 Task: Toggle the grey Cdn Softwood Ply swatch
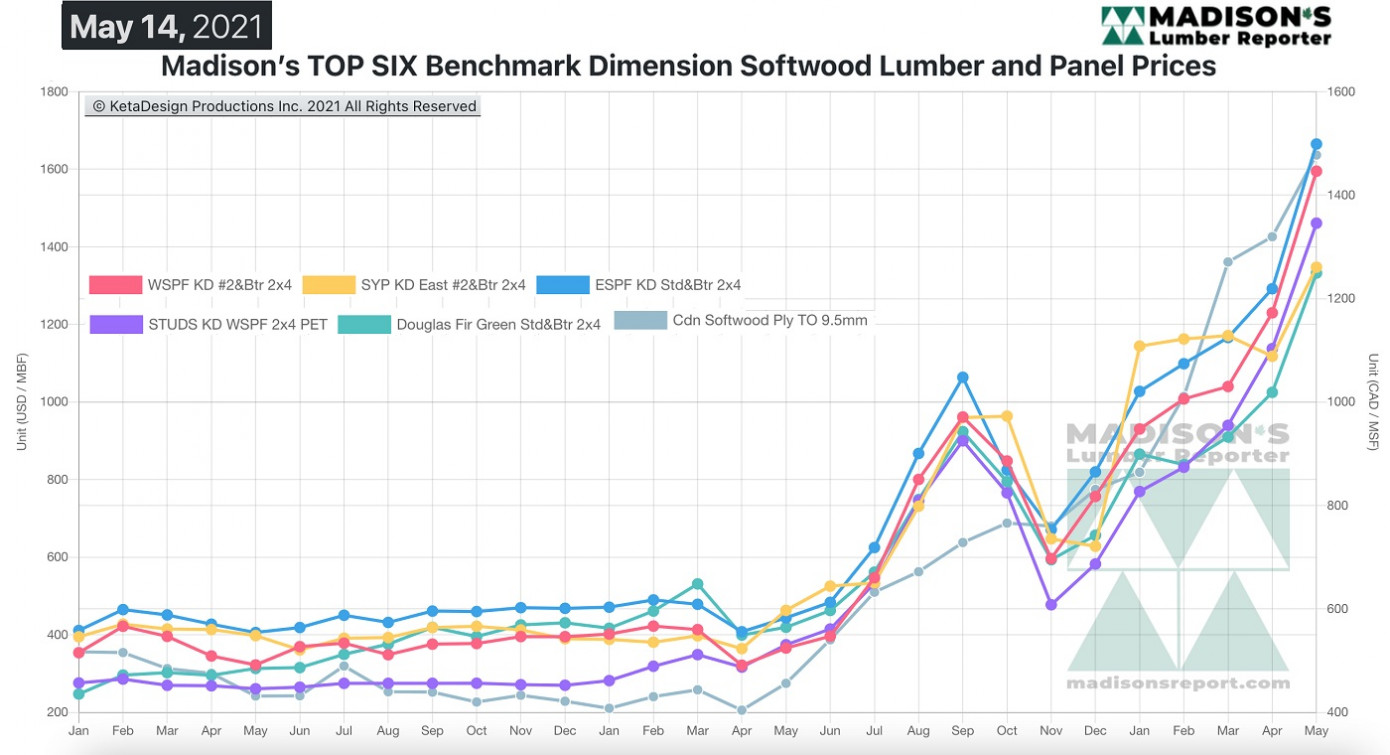[x=640, y=321]
